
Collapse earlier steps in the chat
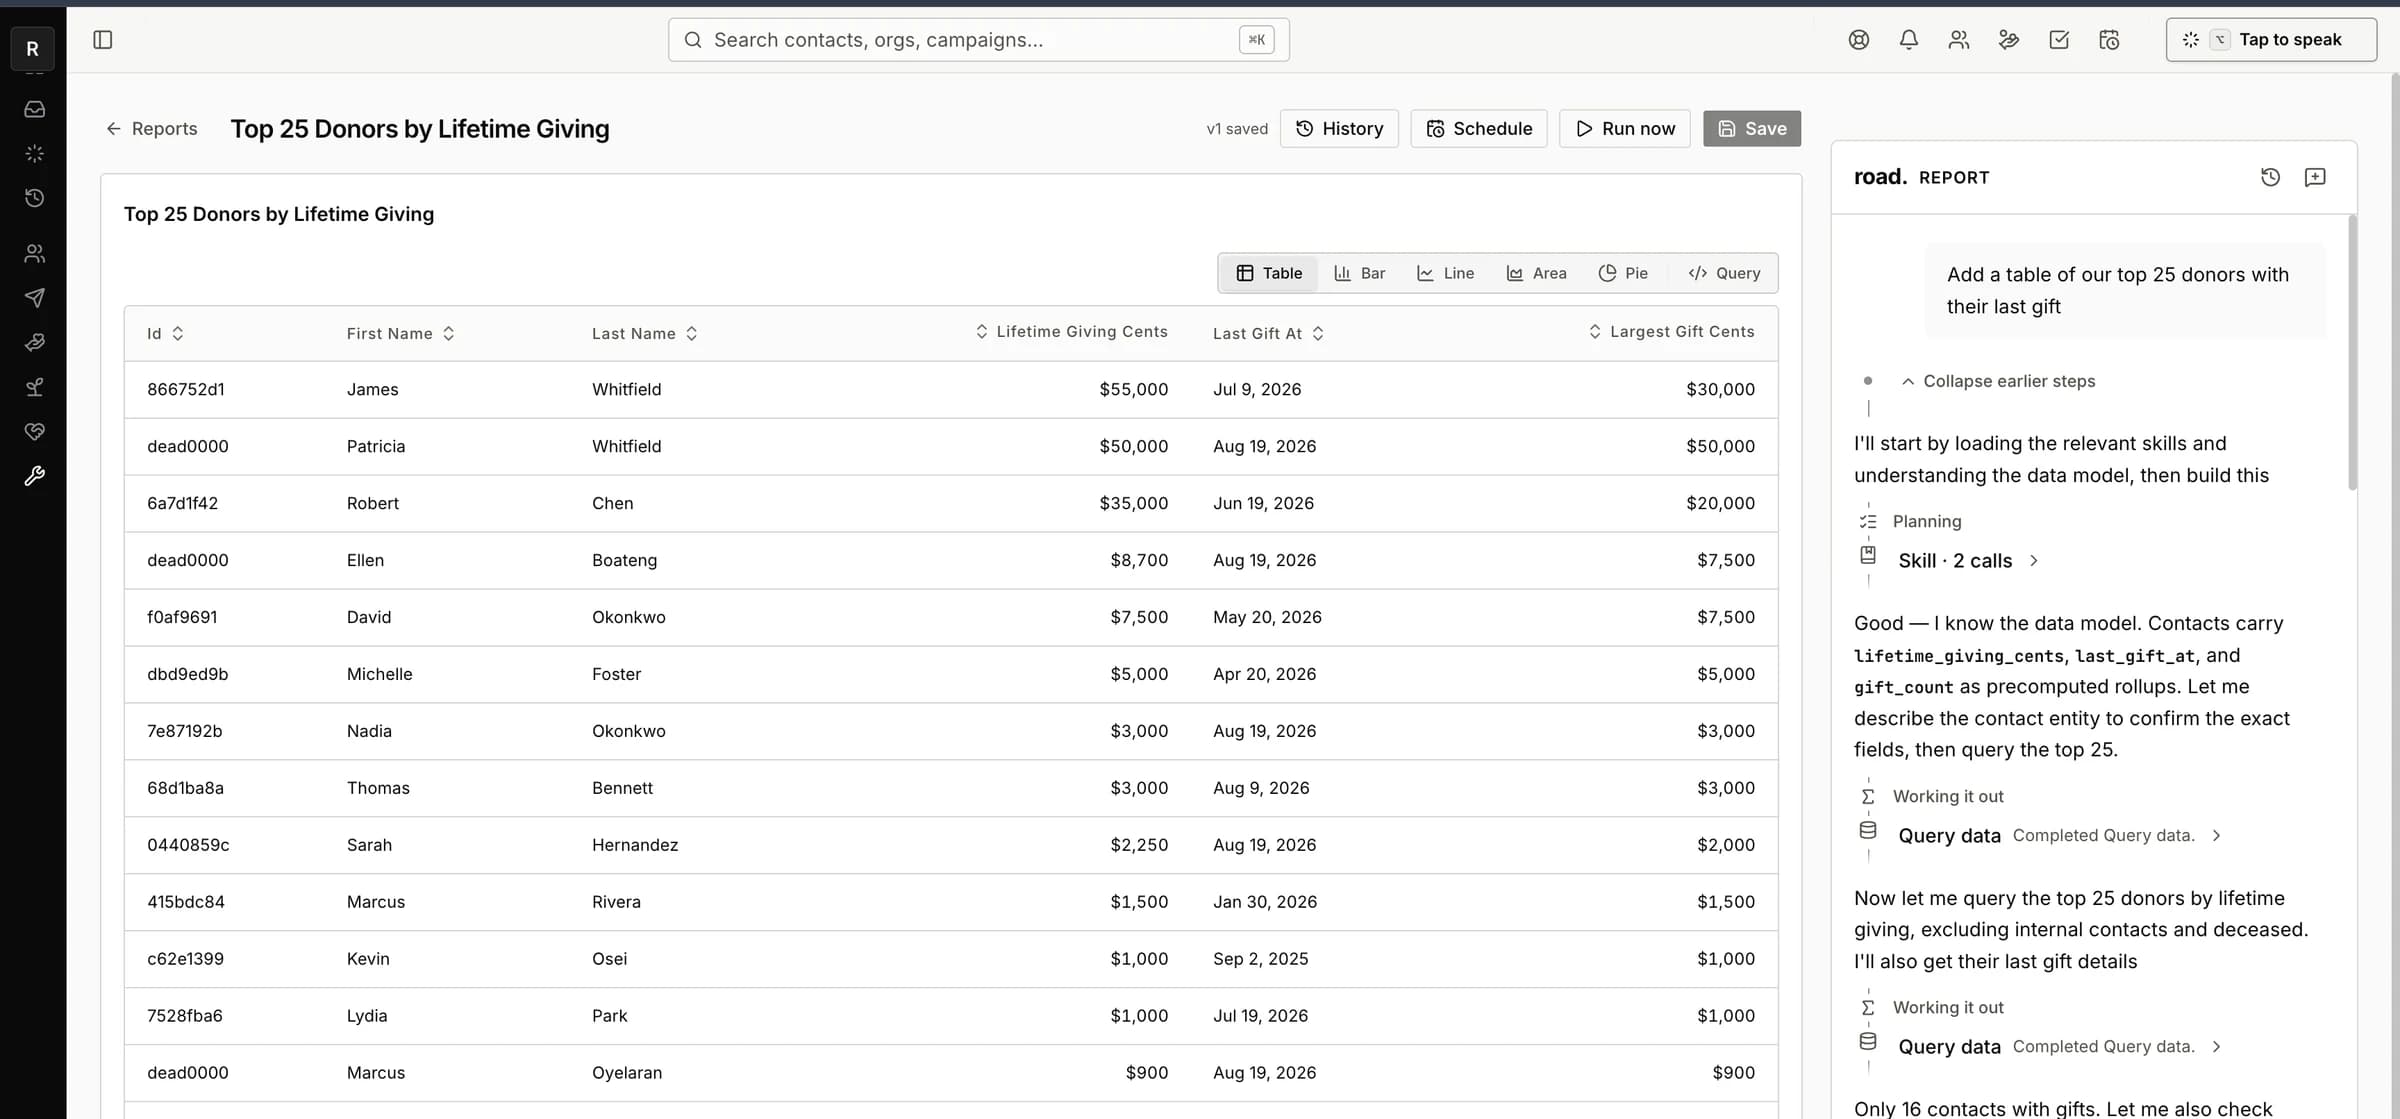click(1997, 381)
